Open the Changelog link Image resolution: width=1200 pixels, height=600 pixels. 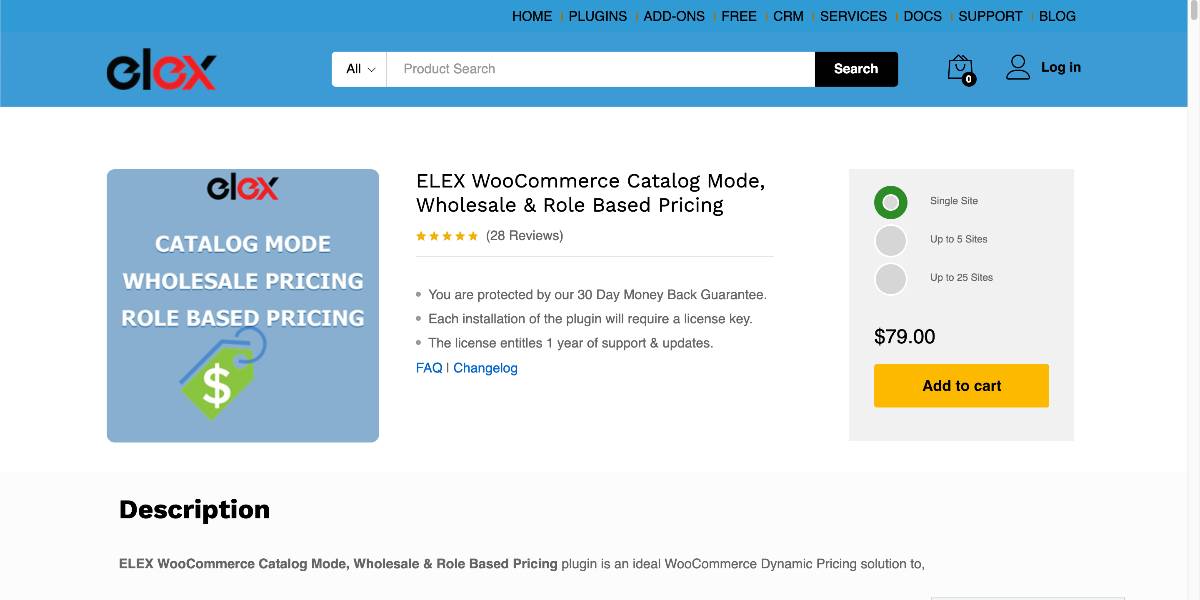point(485,368)
